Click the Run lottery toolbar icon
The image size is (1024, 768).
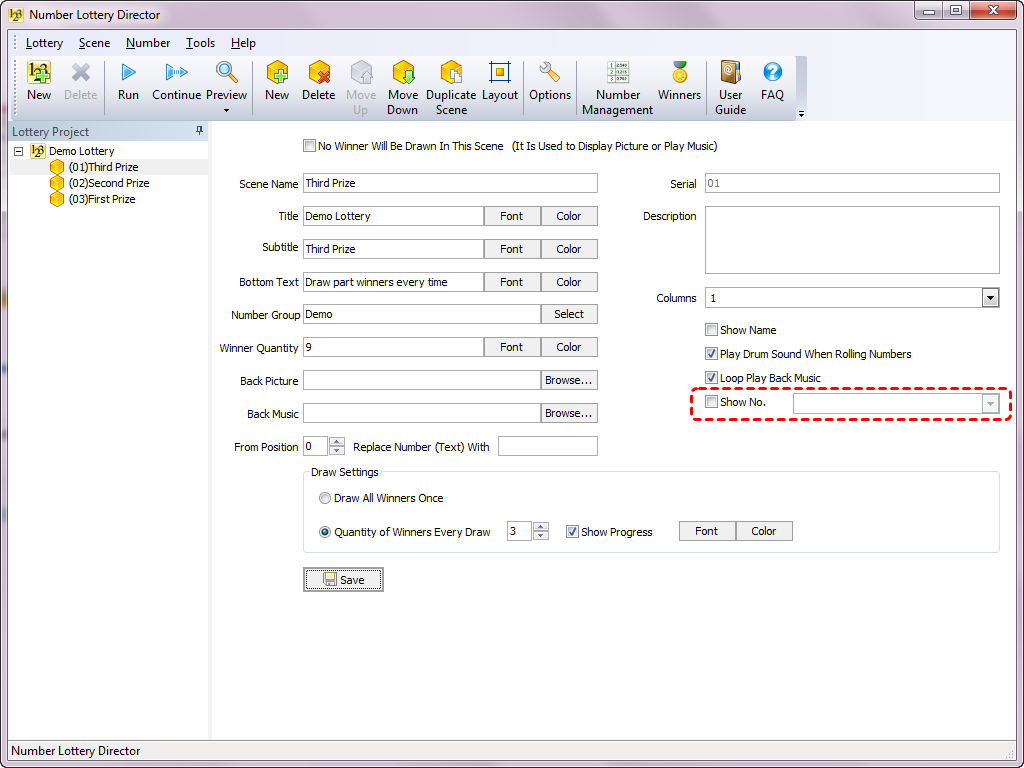(x=128, y=73)
